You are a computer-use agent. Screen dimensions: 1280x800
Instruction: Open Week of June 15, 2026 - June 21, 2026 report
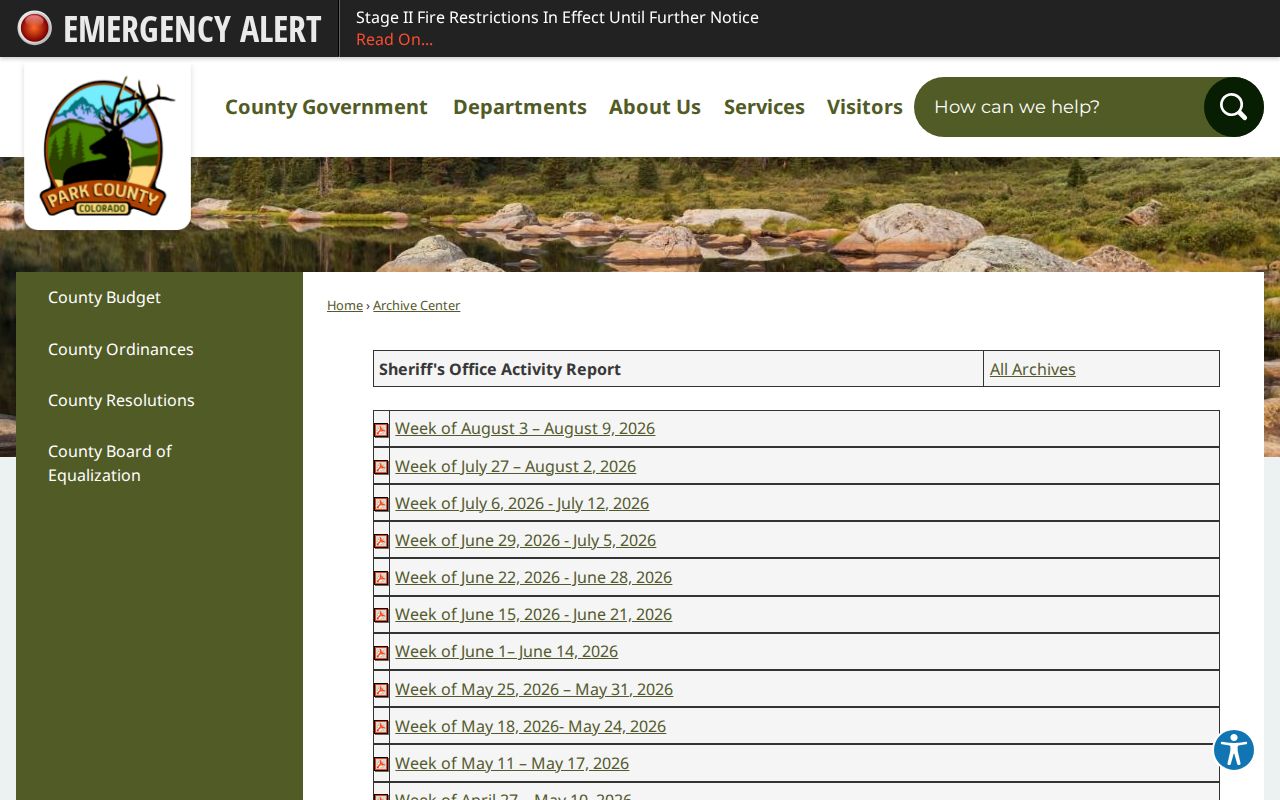[x=533, y=614]
